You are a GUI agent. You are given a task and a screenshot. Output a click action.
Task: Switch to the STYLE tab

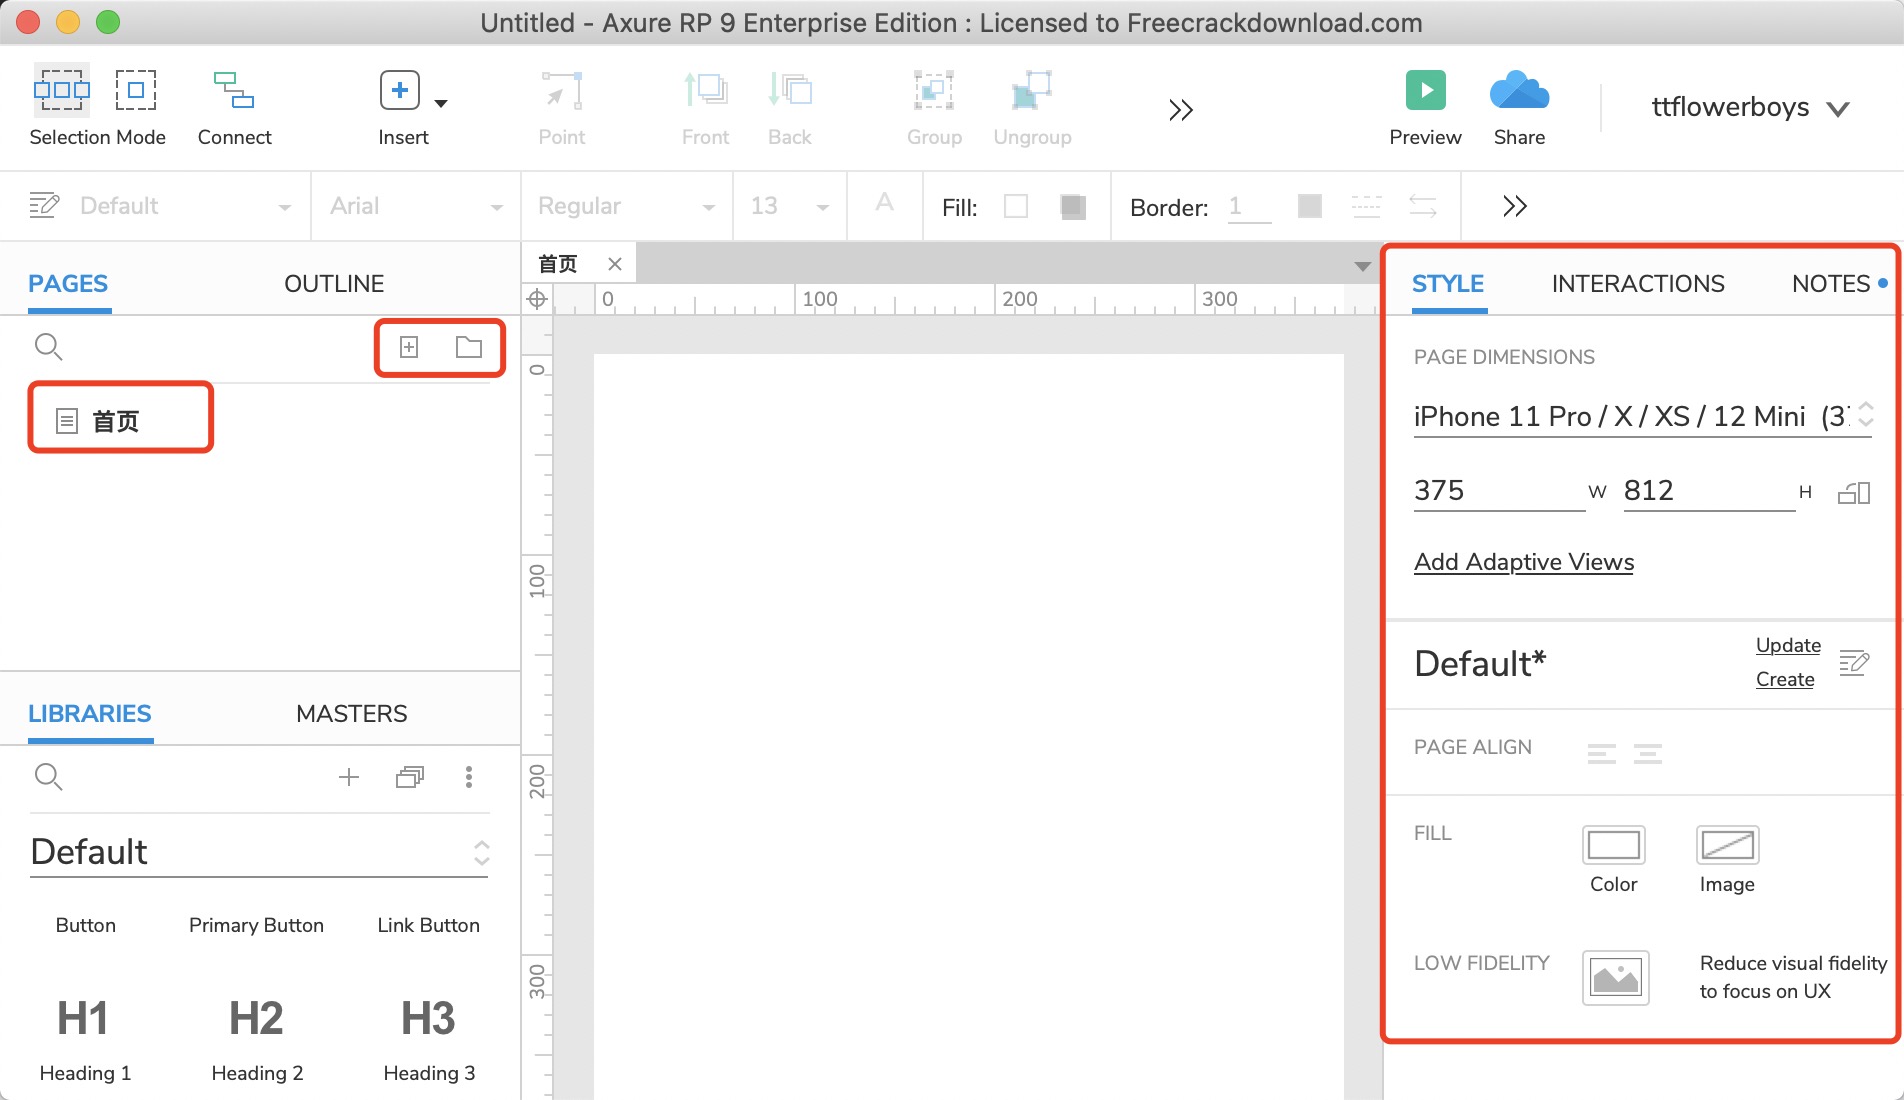pos(1448,284)
